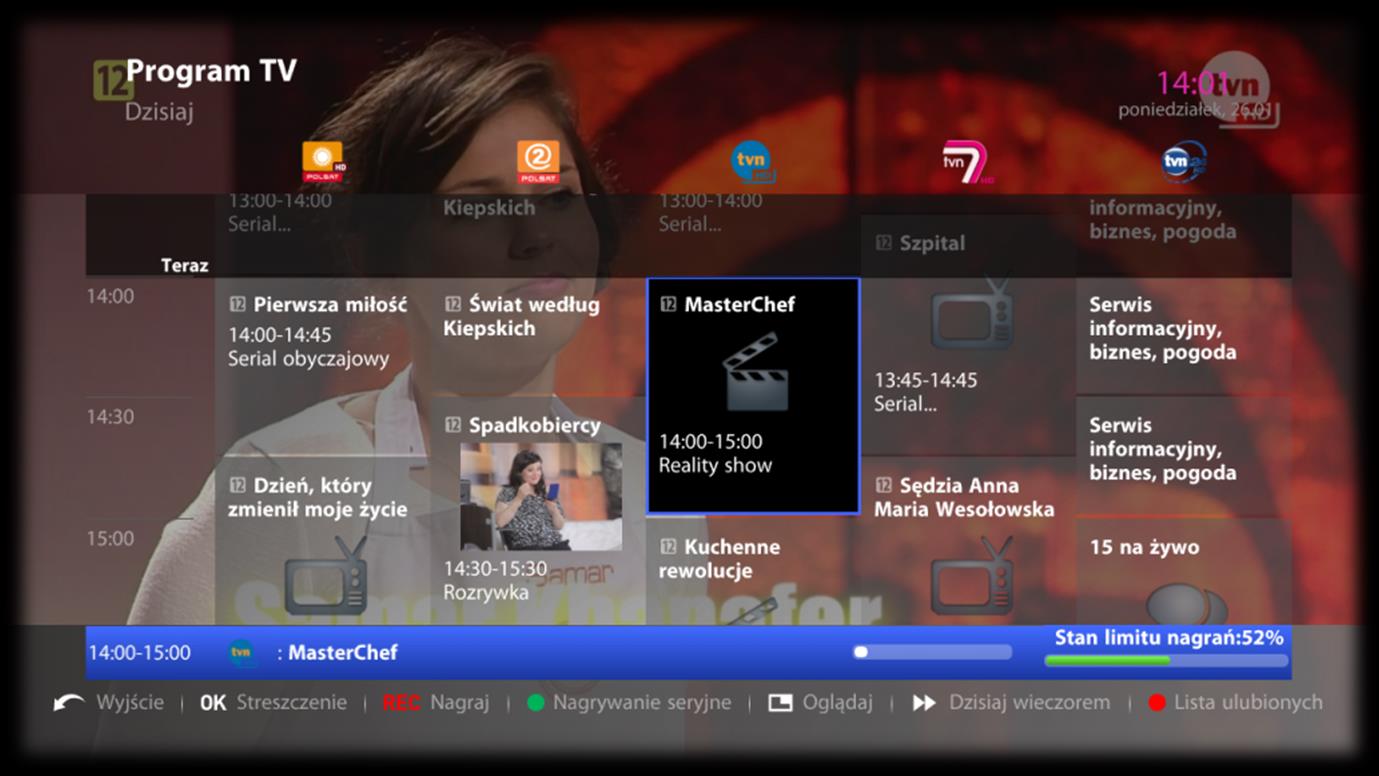This screenshot has height=776, width=1379.
Task: Select the MasterChef programme tile
Action: pos(753,396)
